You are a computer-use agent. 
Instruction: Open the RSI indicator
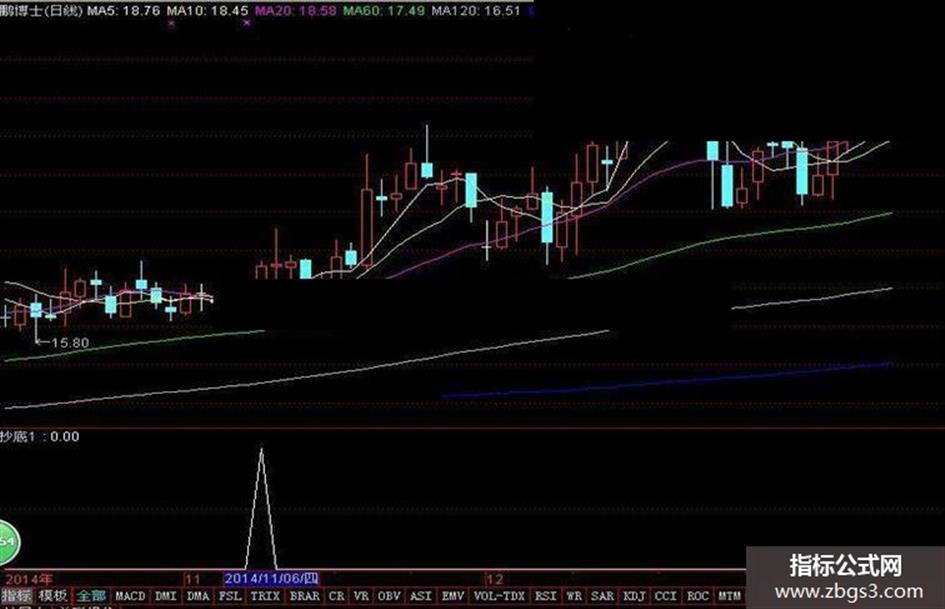(x=545, y=596)
